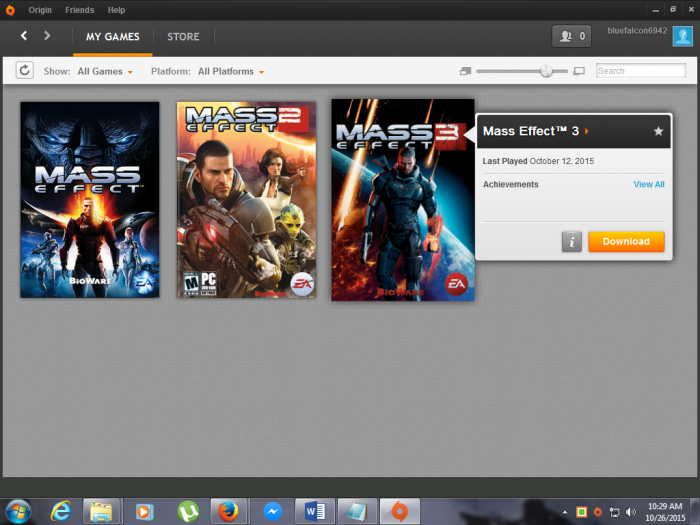Image resolution: width=700 pixels, height=525 pixels.
Task: Open Microsoft Word from taskbar
Action: click(x=315, y=512)
